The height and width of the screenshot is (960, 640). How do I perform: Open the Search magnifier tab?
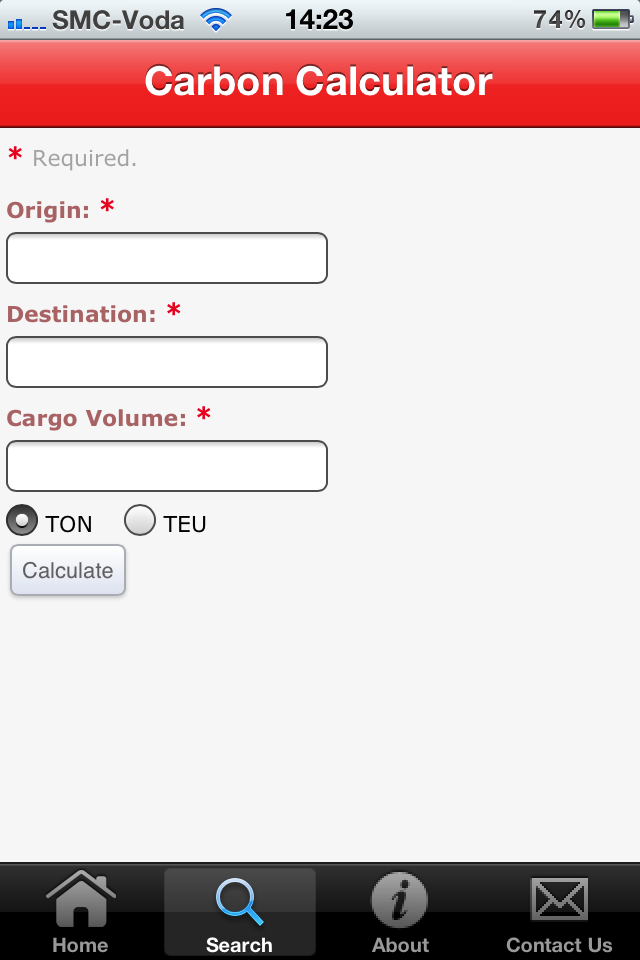239,901
